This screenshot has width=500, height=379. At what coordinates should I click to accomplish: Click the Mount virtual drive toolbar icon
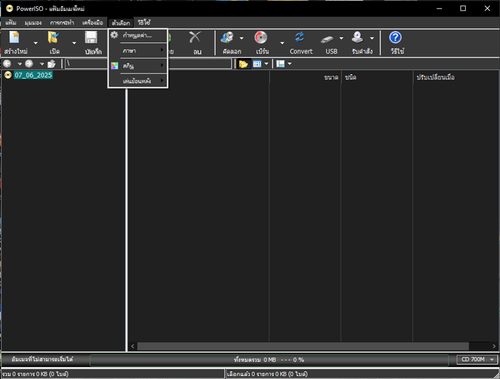357,37
